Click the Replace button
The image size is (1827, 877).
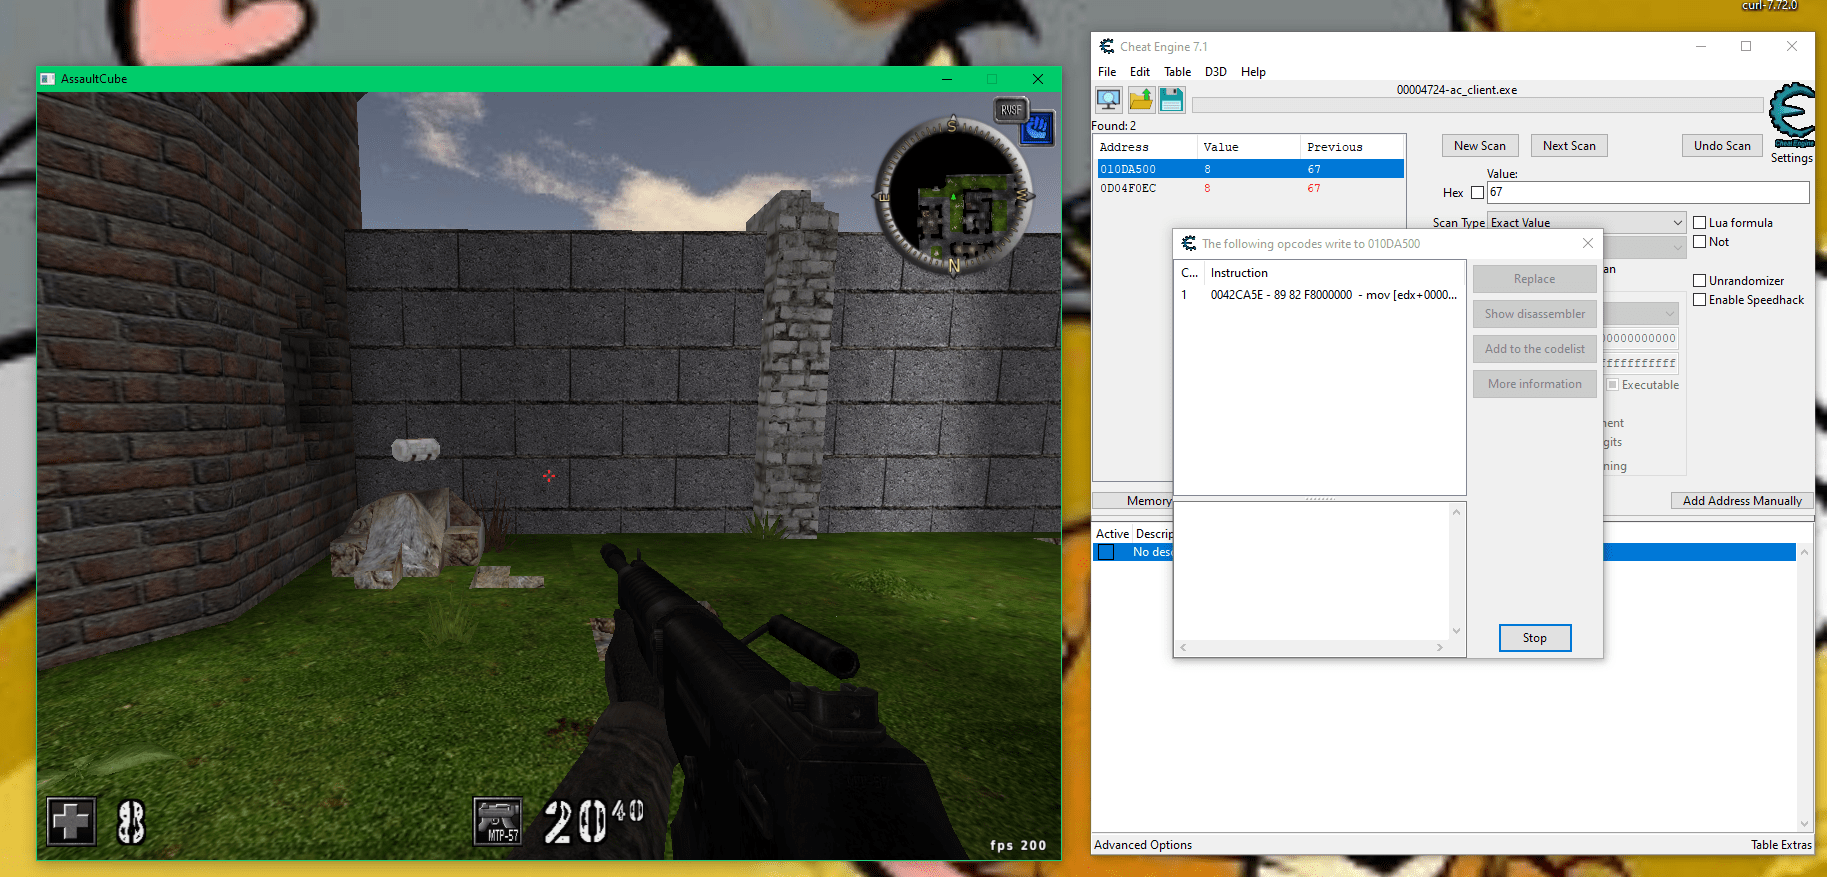click(x=1534, y=279)
